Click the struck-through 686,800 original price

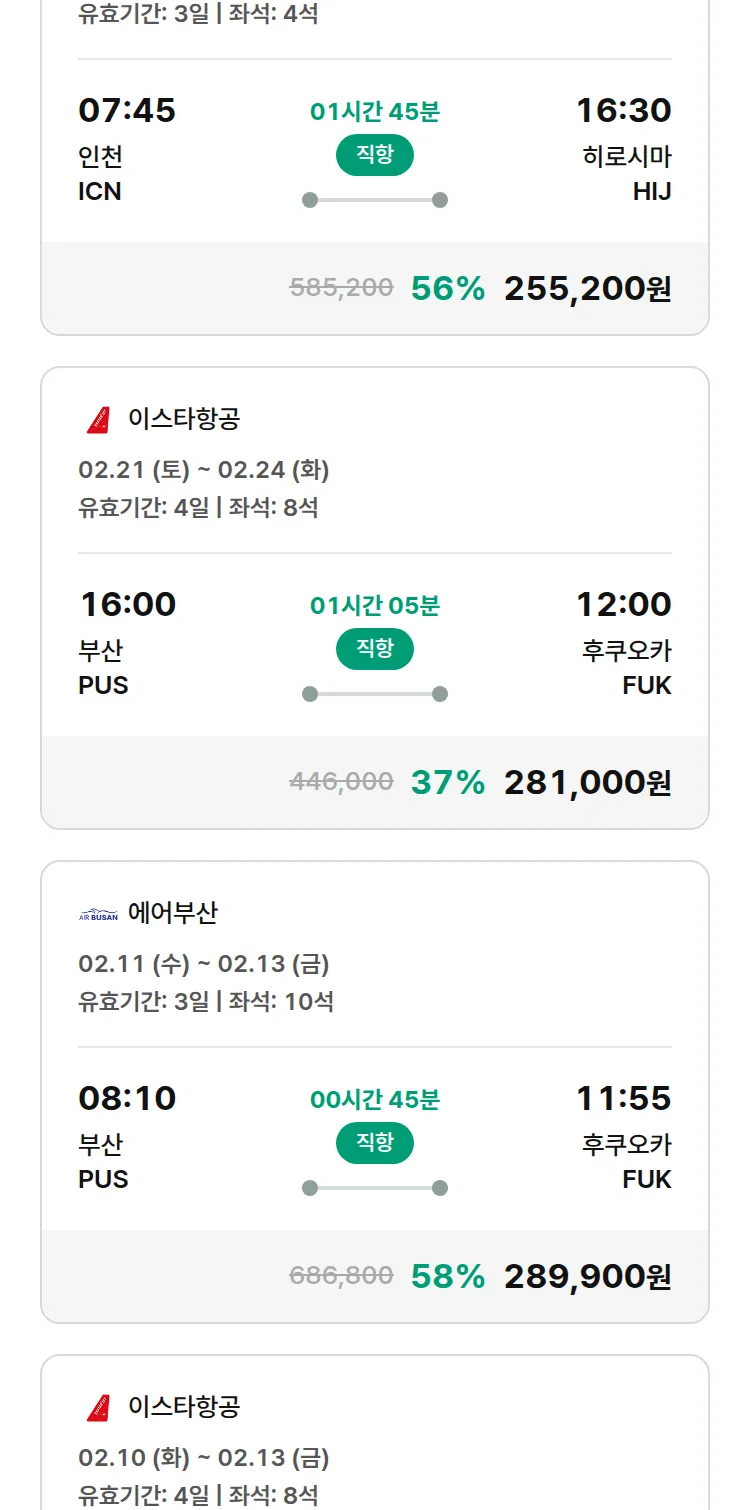(341, 1276)
